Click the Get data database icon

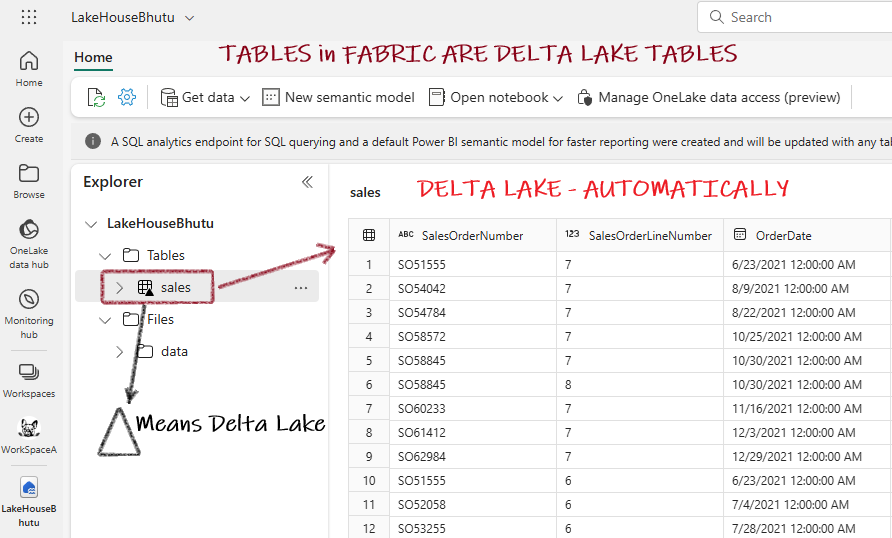pyautogui.click(x=169, y=98)
